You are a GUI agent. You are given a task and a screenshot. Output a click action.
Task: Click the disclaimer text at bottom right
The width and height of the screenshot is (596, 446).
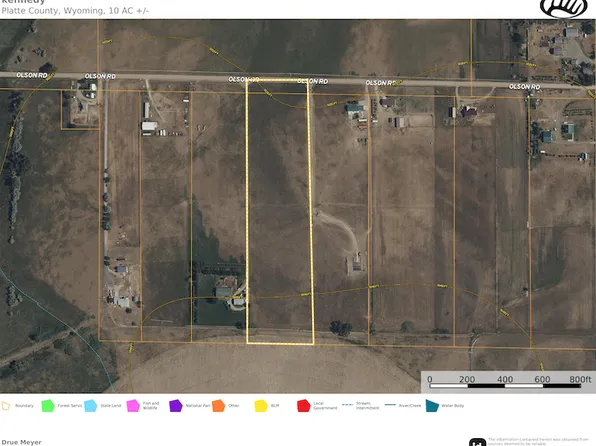tap(538, 442)
